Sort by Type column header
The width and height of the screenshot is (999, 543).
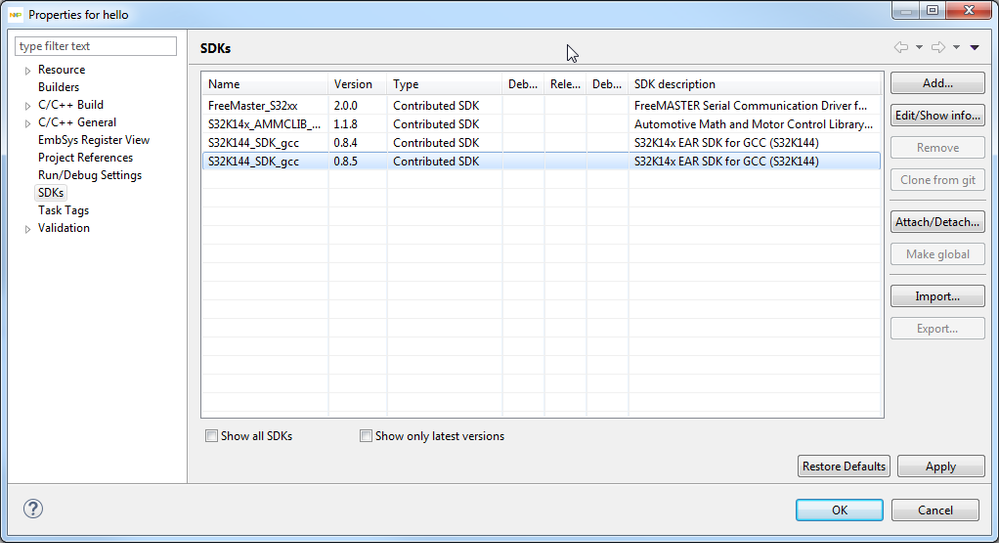pos(445,84)
